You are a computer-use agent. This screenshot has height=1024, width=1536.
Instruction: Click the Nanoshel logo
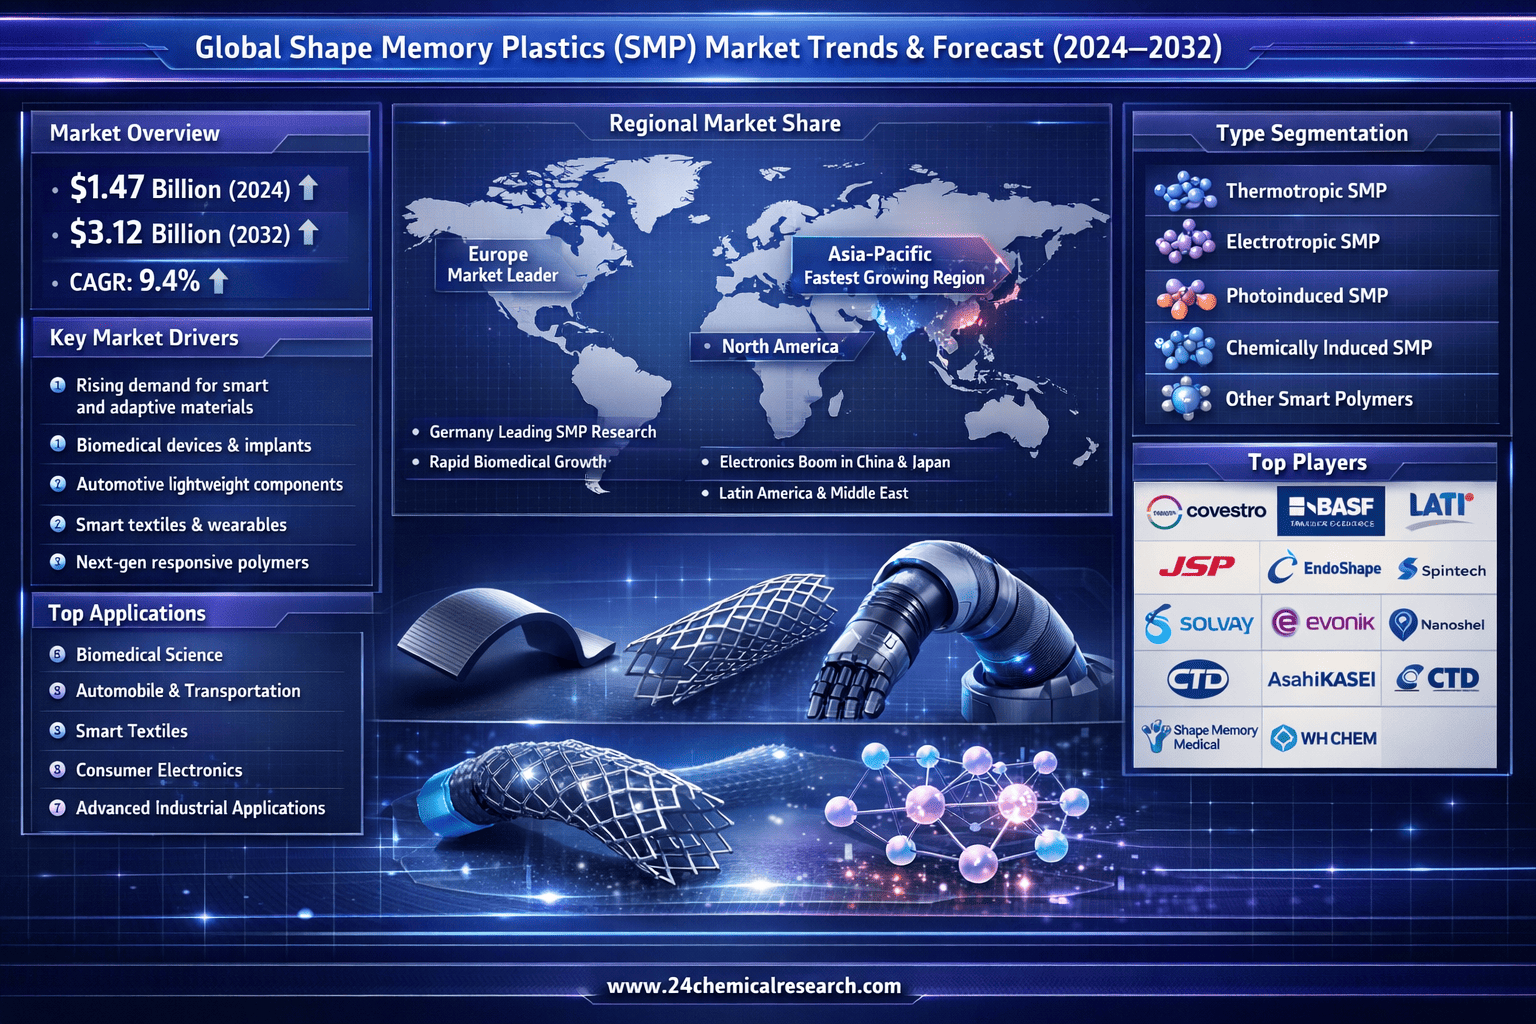(x=1437, y=624)
